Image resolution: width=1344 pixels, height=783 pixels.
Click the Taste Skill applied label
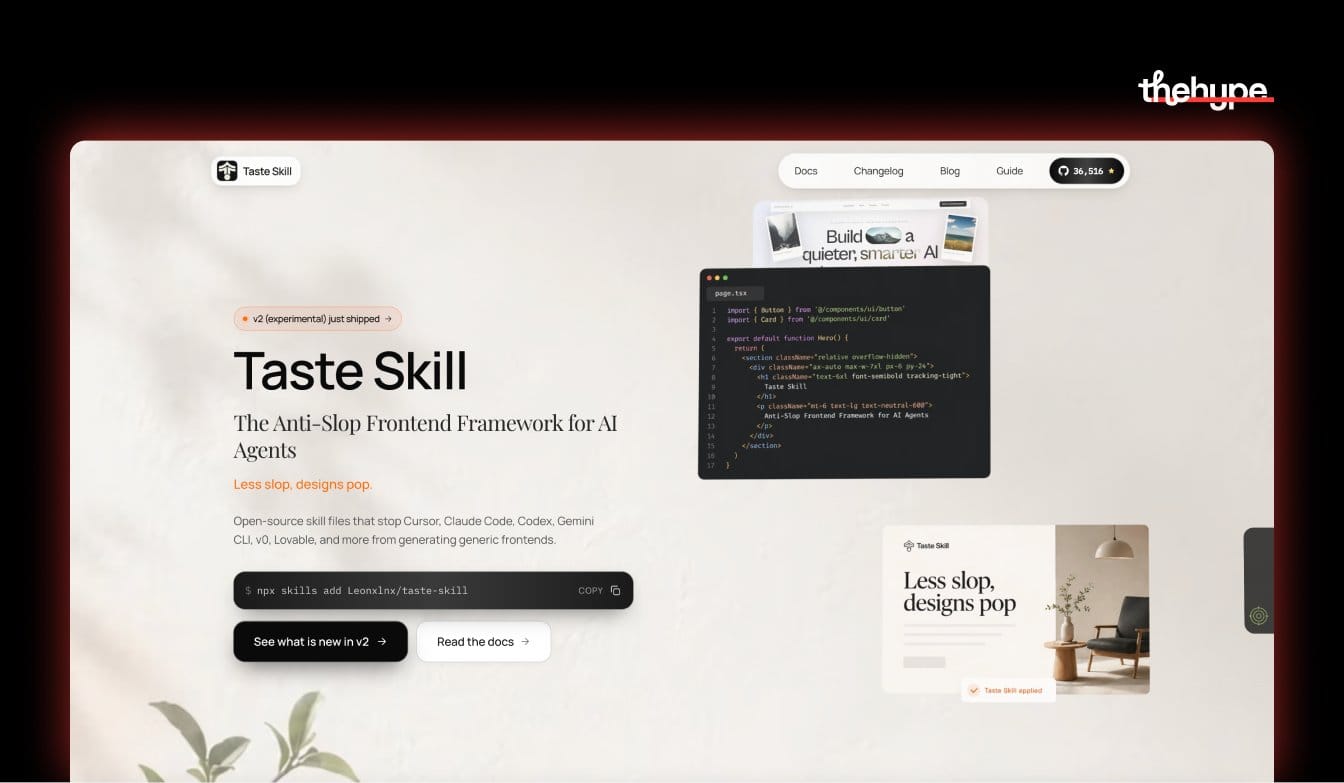coord(1013,691)
